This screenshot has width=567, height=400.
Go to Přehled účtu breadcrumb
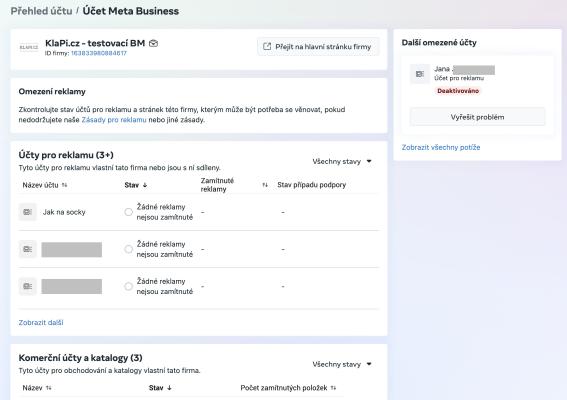[41, 11]
